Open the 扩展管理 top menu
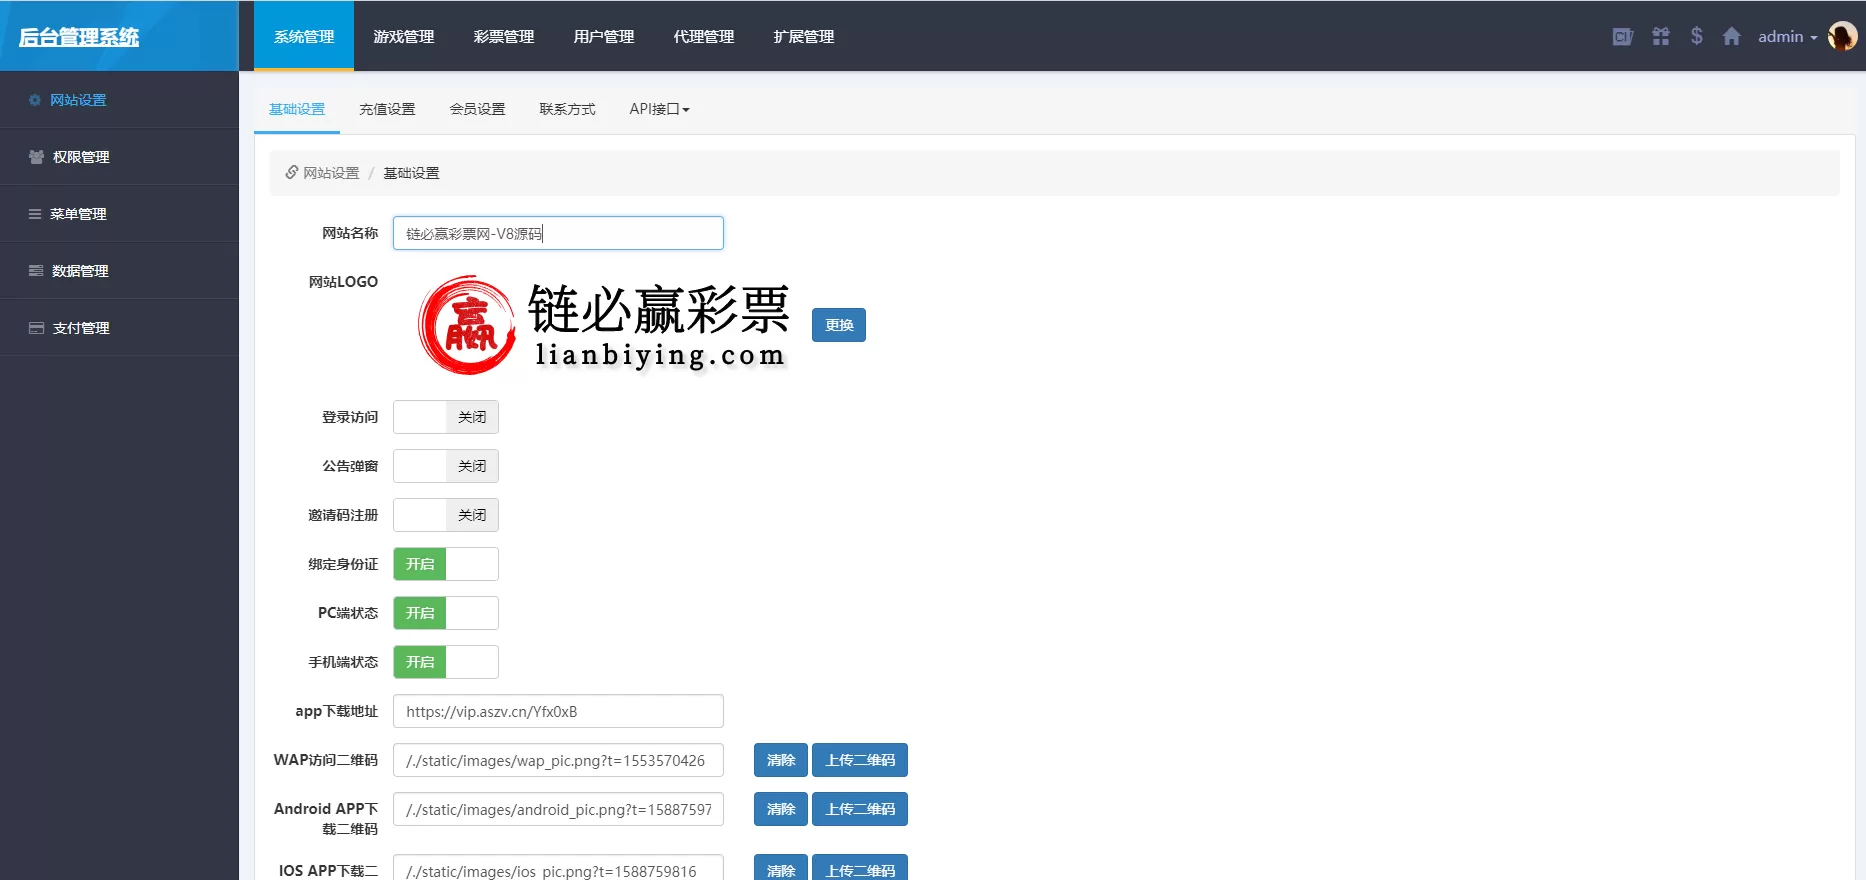Screen dimensions: 1866x880 tap(804, 37)
